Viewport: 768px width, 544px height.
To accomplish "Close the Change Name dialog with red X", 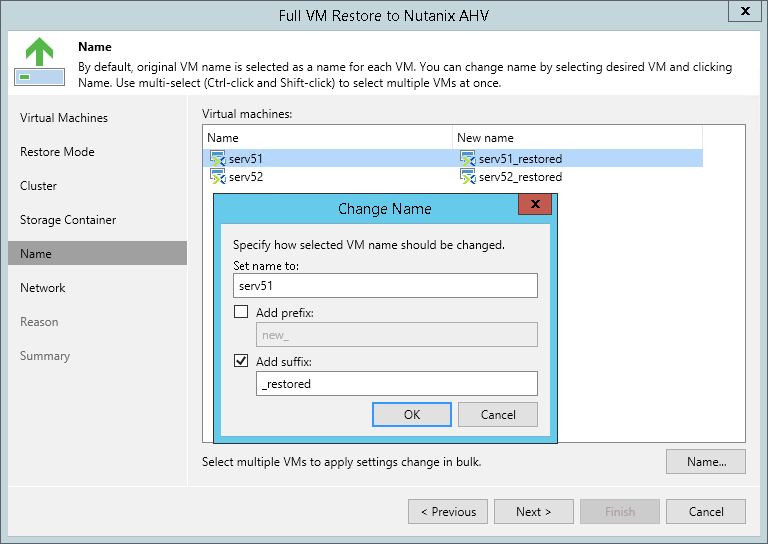I will [x=535, y=204].
